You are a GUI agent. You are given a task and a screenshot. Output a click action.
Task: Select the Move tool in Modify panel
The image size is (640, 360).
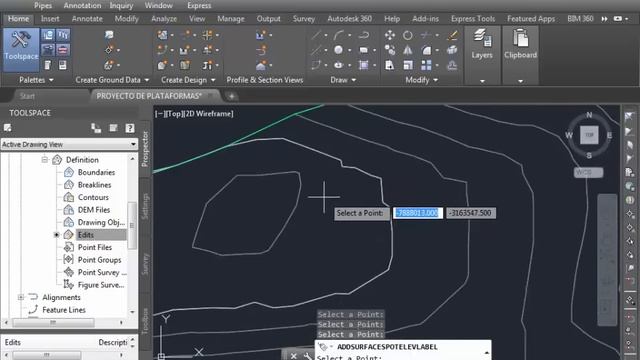click(x=390, y=35)
